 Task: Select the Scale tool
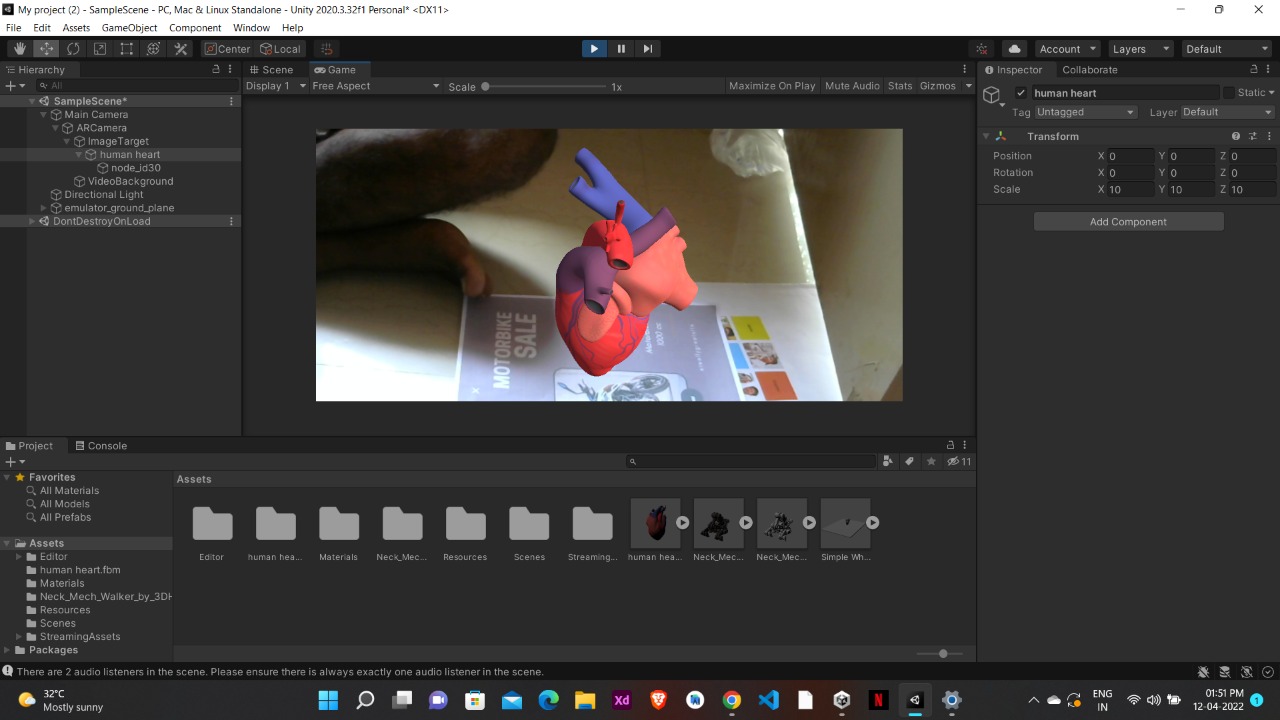pyautogui.click(x=100, y=49)
